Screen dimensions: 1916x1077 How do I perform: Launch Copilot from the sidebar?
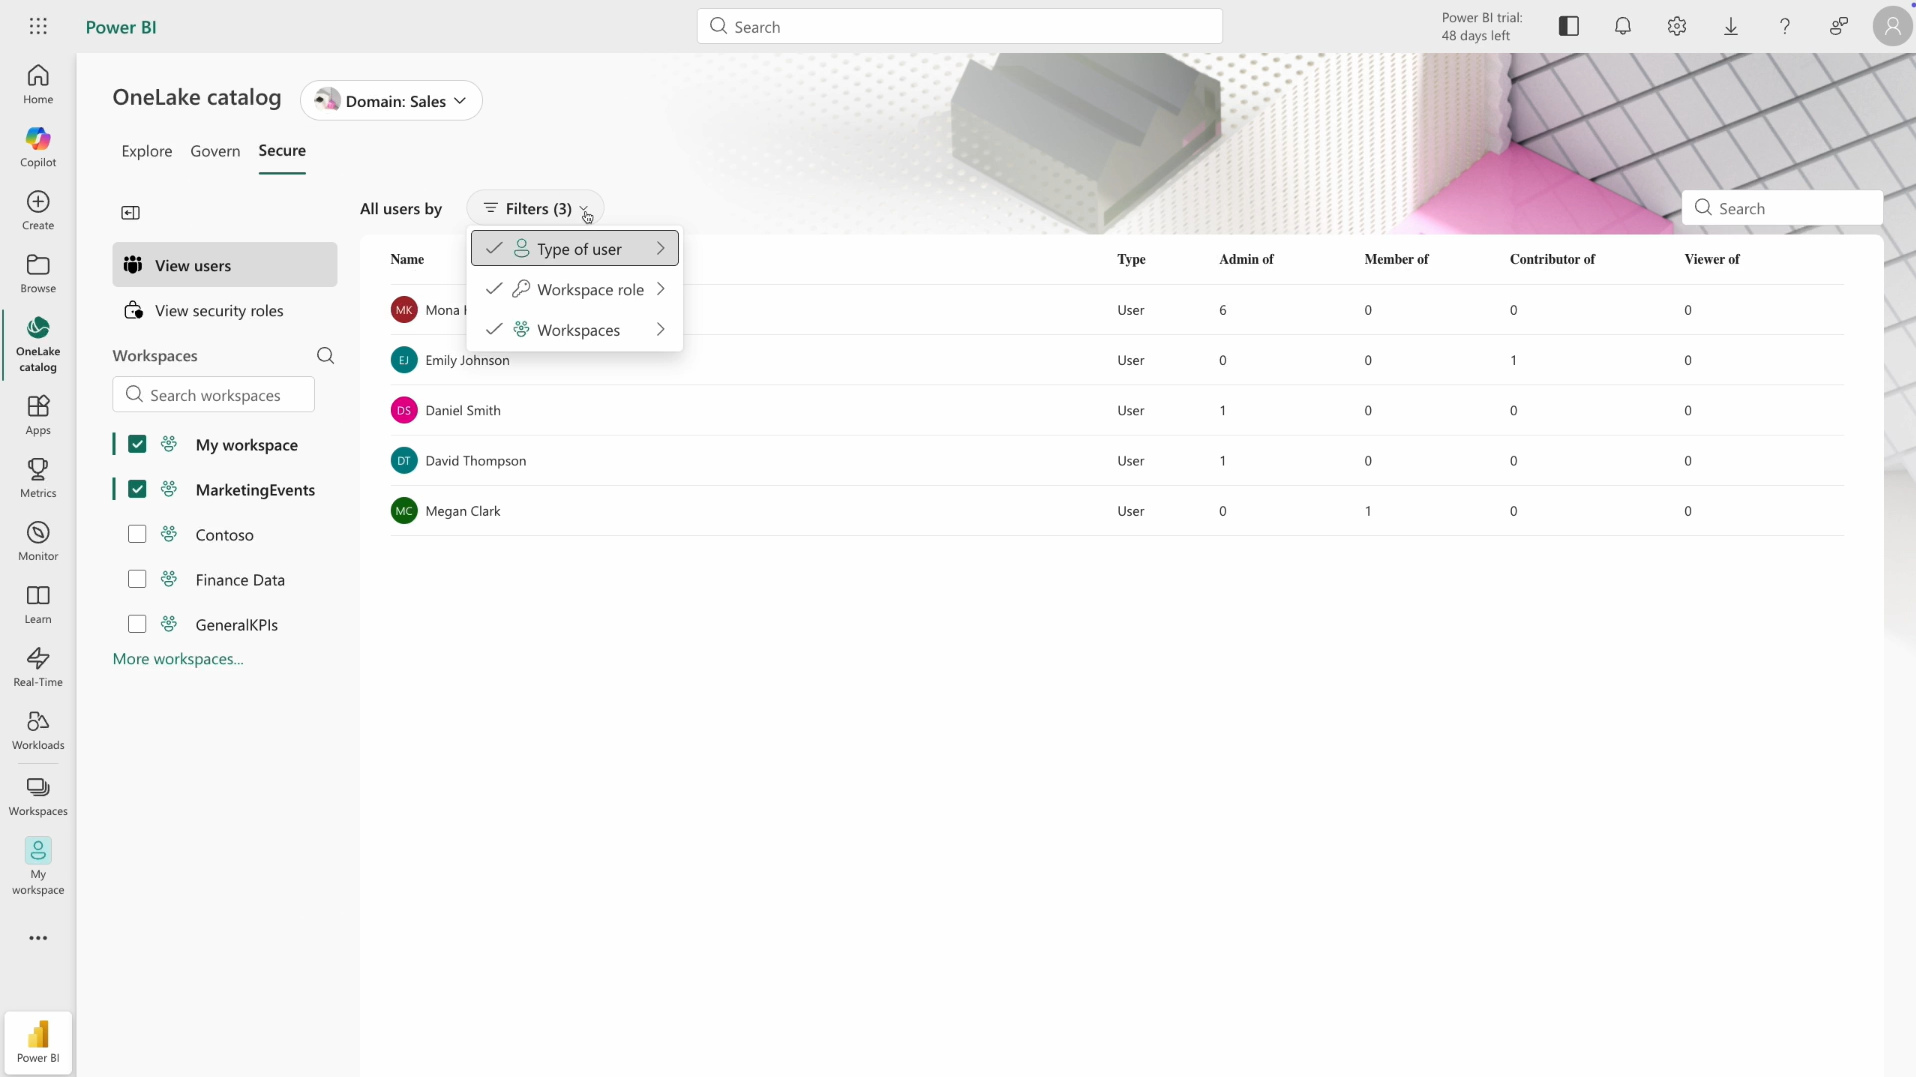37,146
